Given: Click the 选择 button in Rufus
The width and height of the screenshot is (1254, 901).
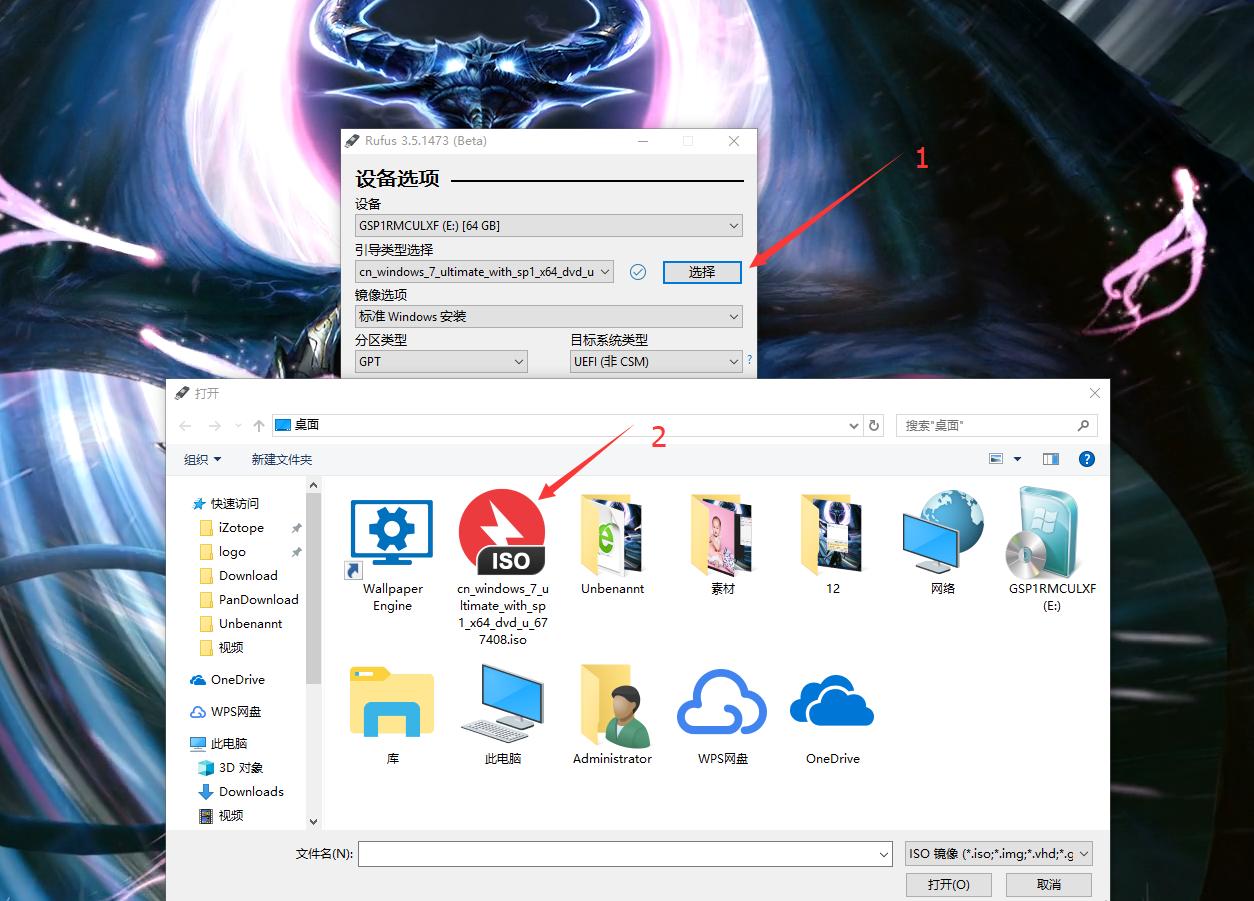Looking at the screenshot, I should (701, 271).
